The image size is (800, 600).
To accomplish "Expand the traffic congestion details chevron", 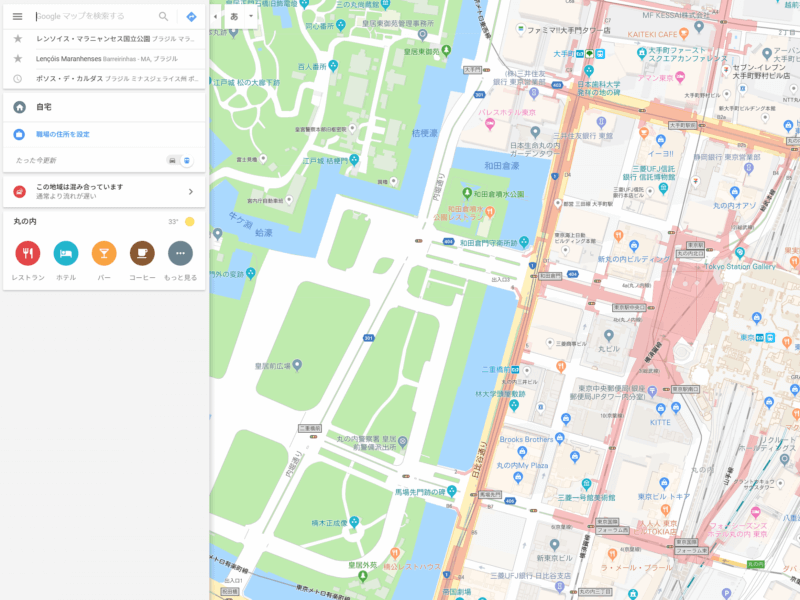I will [190, 191].
